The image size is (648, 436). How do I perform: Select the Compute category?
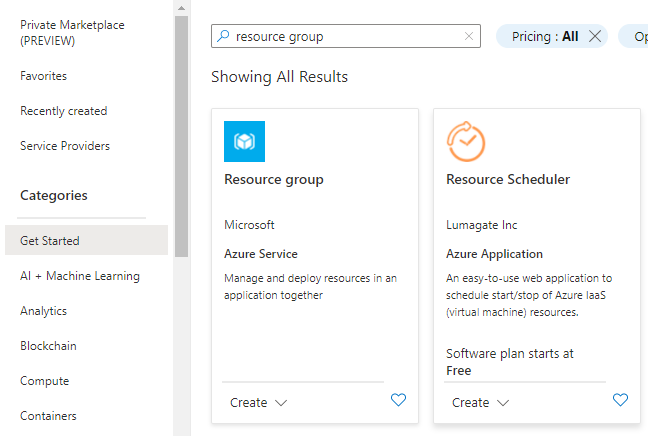click(45, 381)
